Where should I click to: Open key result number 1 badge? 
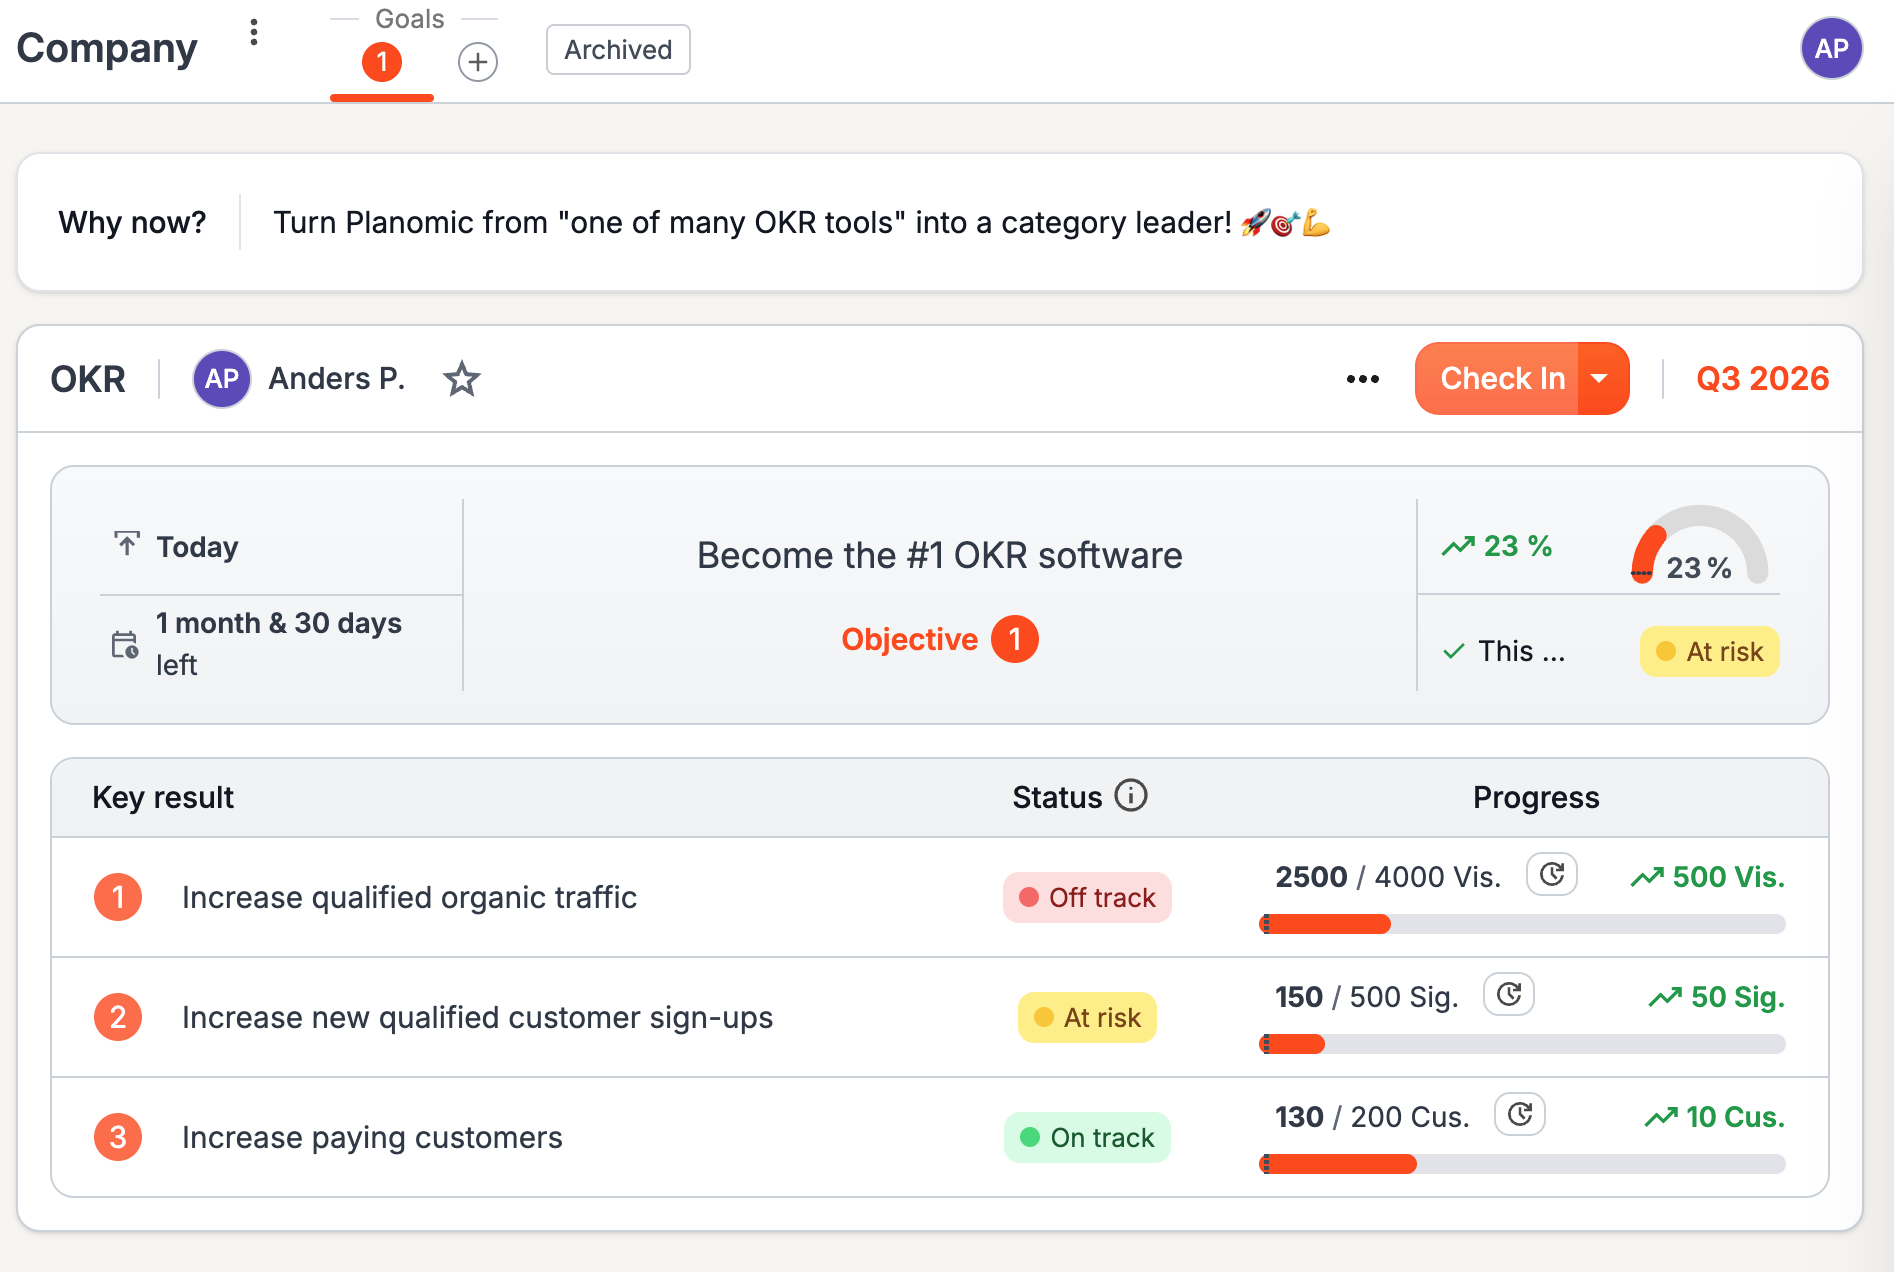tap(118, 897)
